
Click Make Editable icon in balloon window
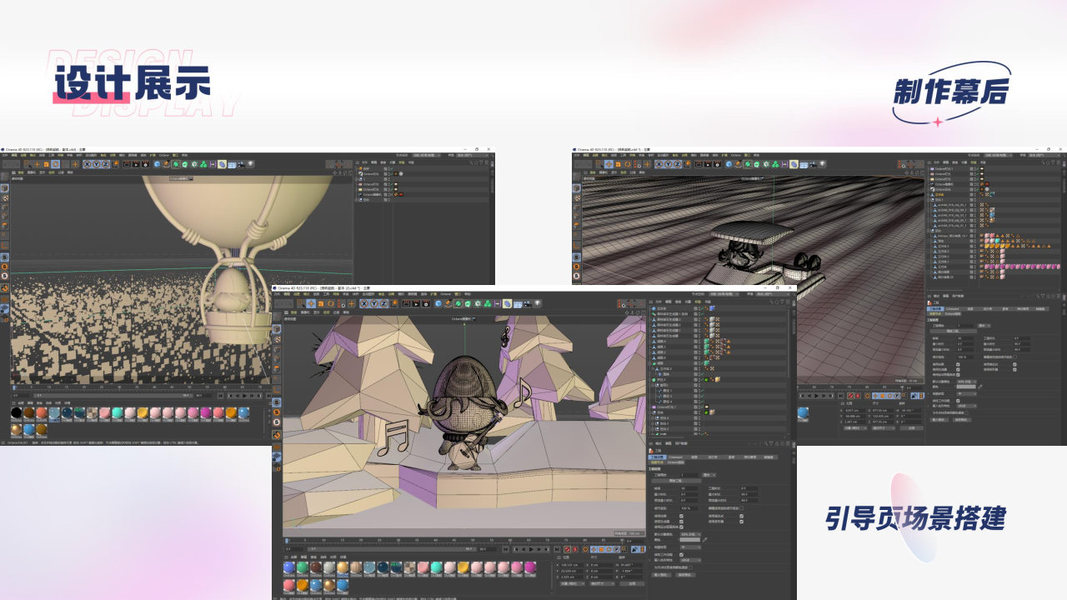(4, 177)
